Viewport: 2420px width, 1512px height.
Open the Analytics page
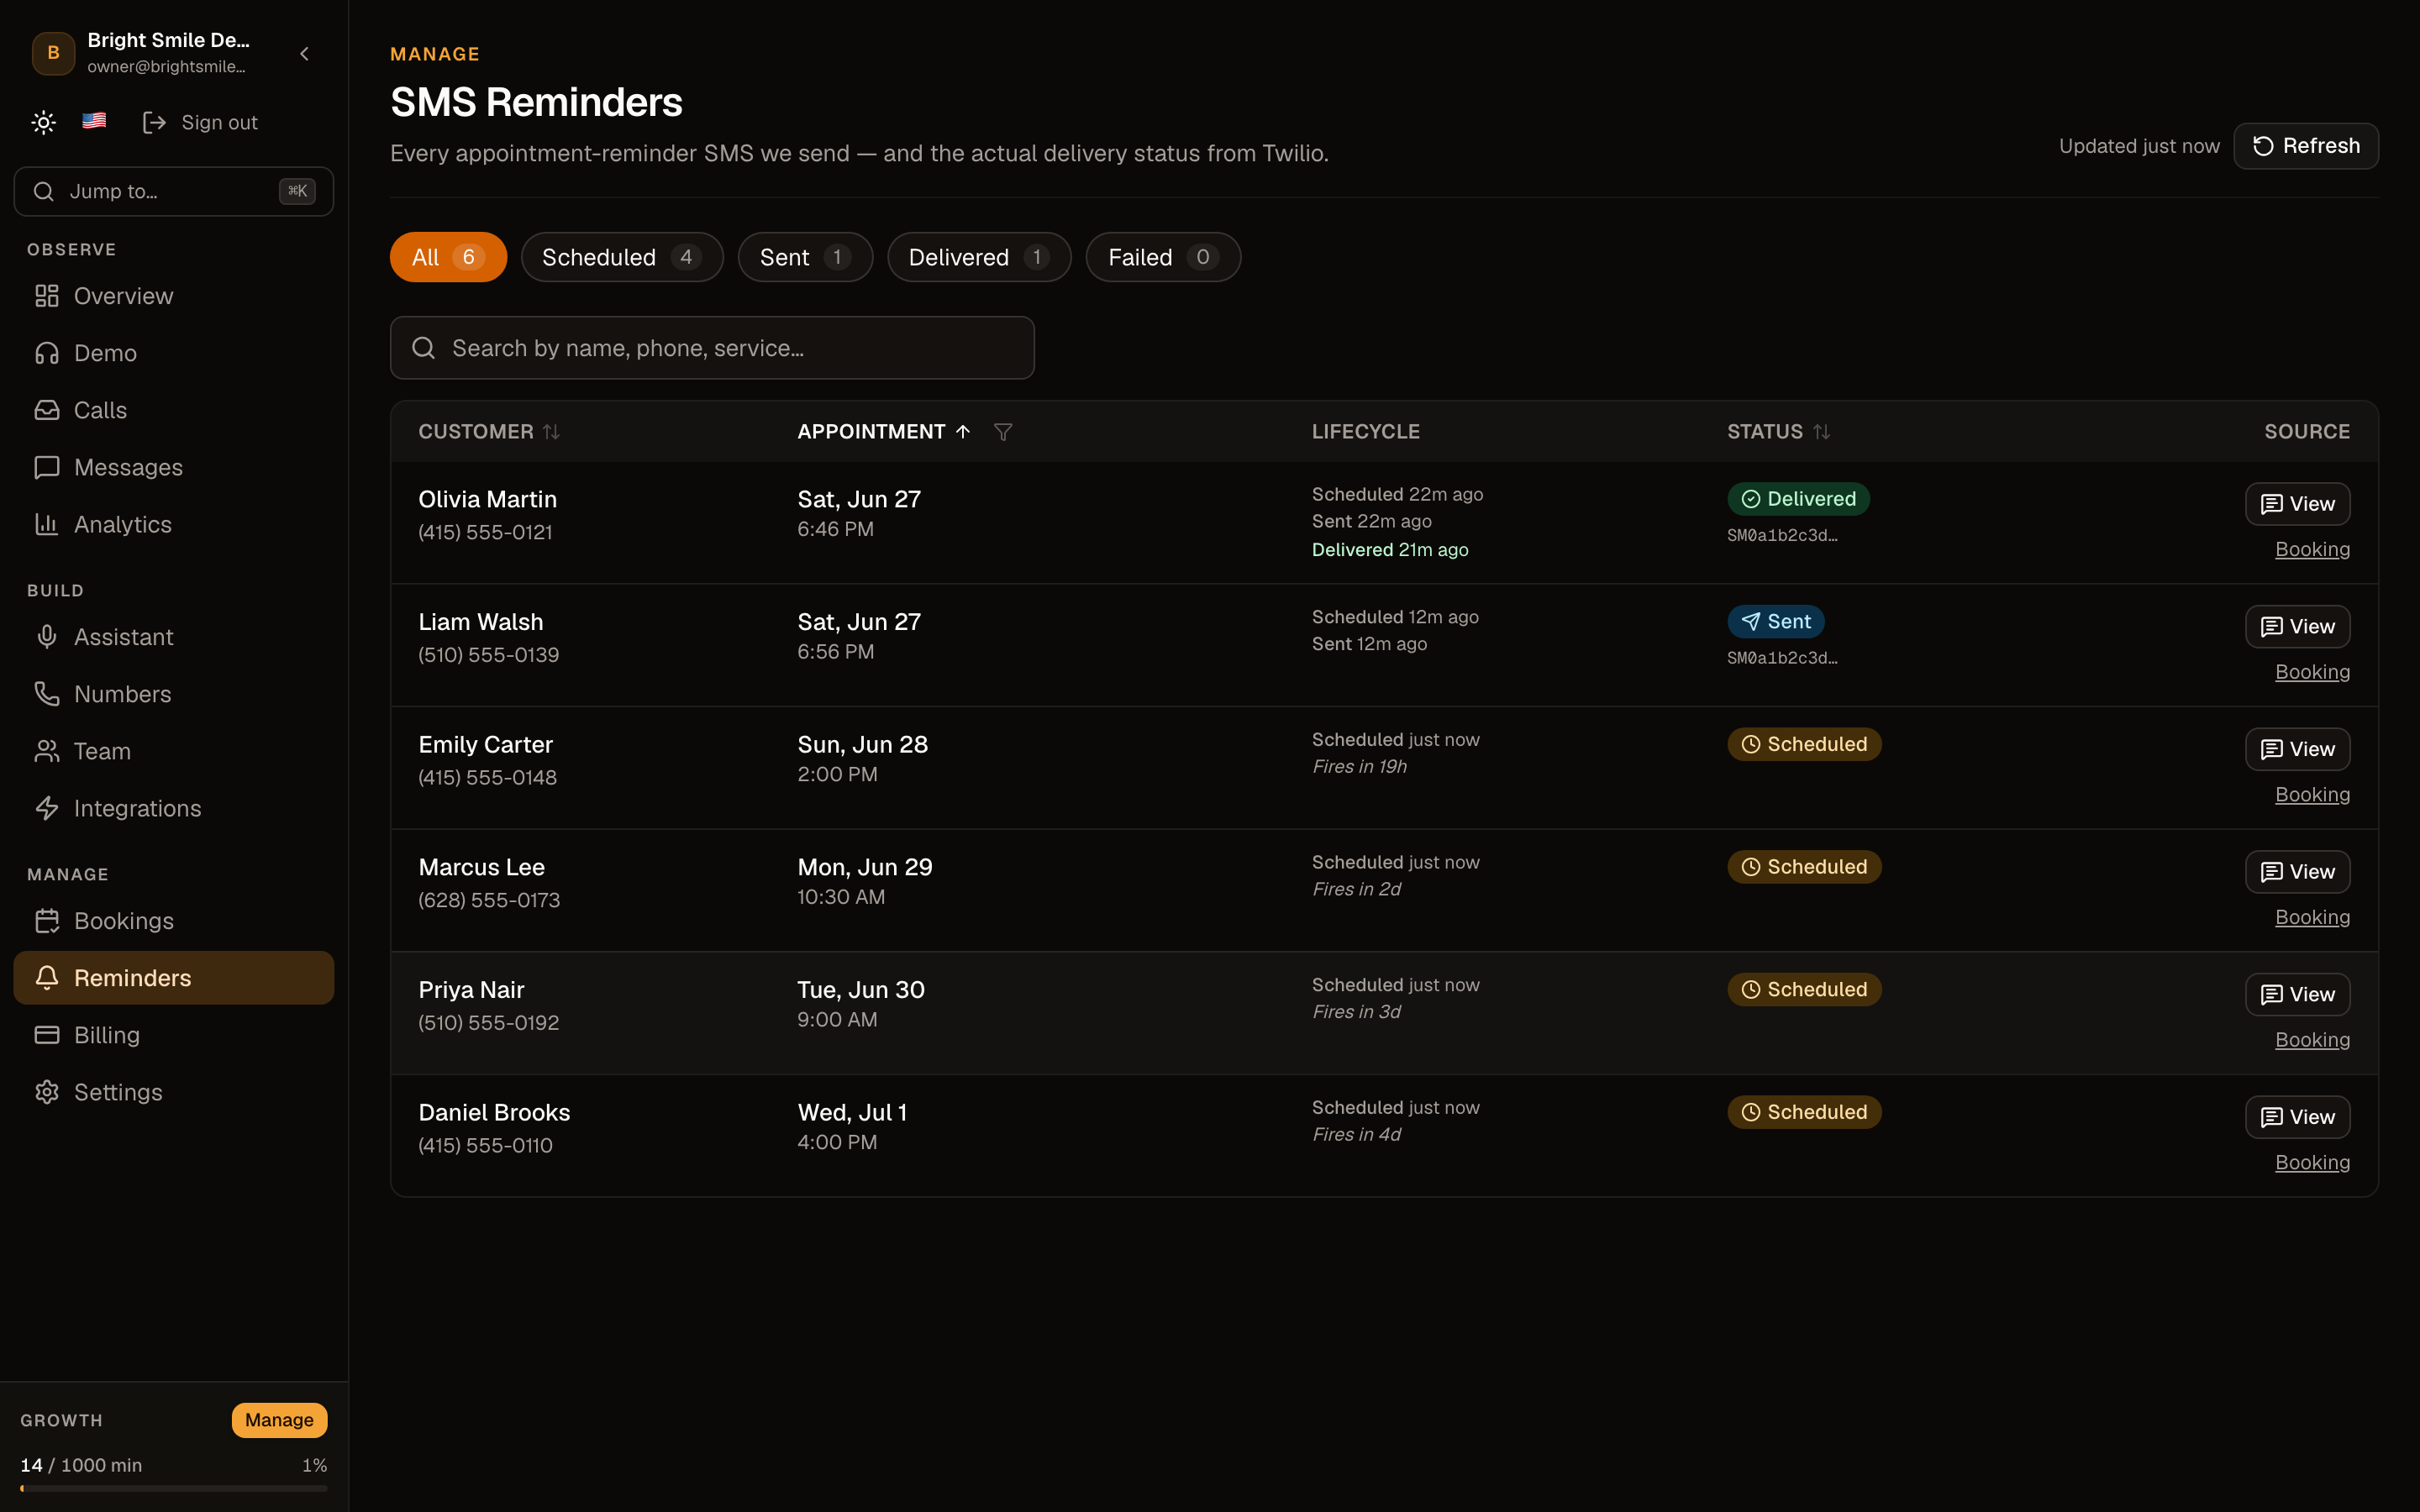(x=174, y=524)
